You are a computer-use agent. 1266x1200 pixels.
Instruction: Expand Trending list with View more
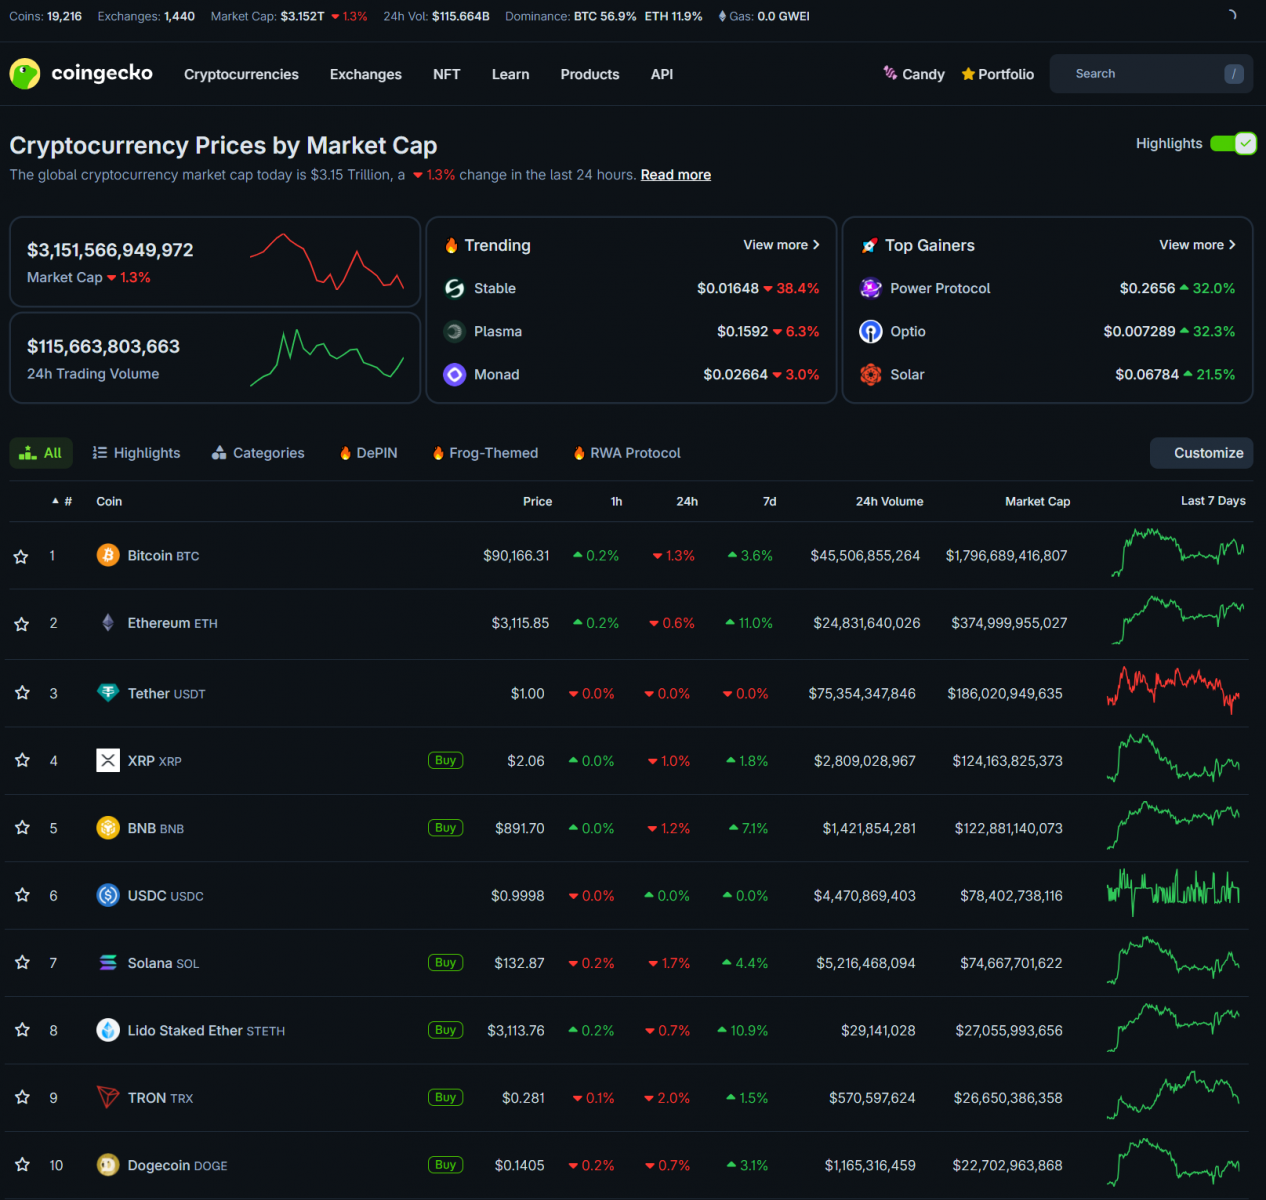coord(781,245)
